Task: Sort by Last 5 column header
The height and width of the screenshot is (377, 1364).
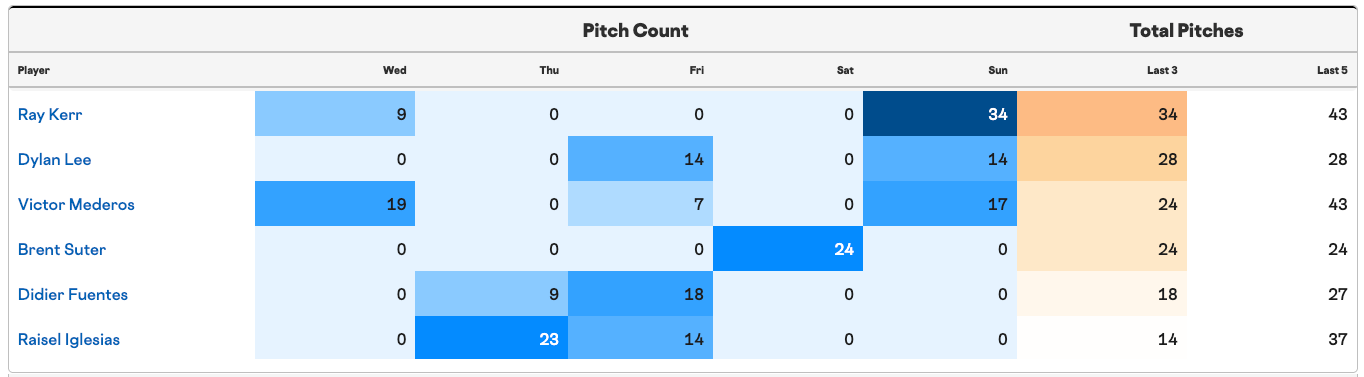Action: pyautogui.click(x=1332, y=70)
